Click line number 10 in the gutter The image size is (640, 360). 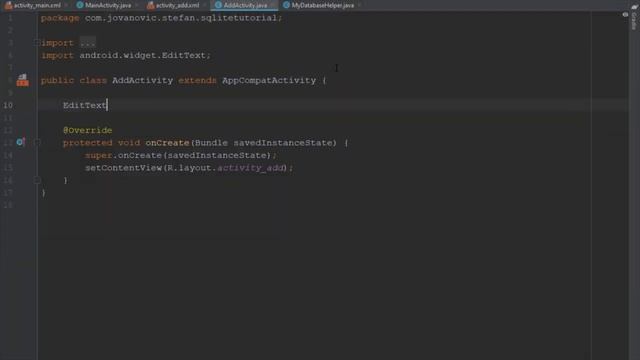click(x=8, y=105)
